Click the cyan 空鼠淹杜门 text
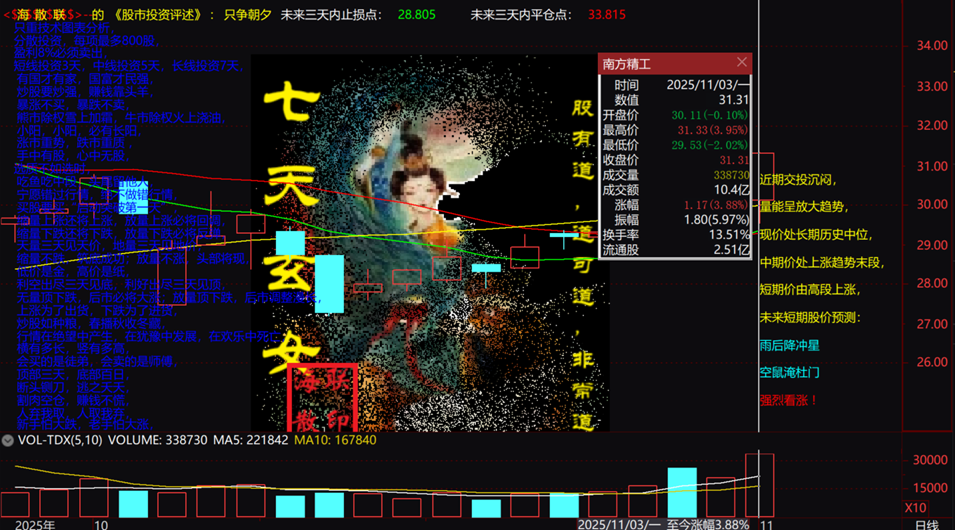 tap(789, 372)
